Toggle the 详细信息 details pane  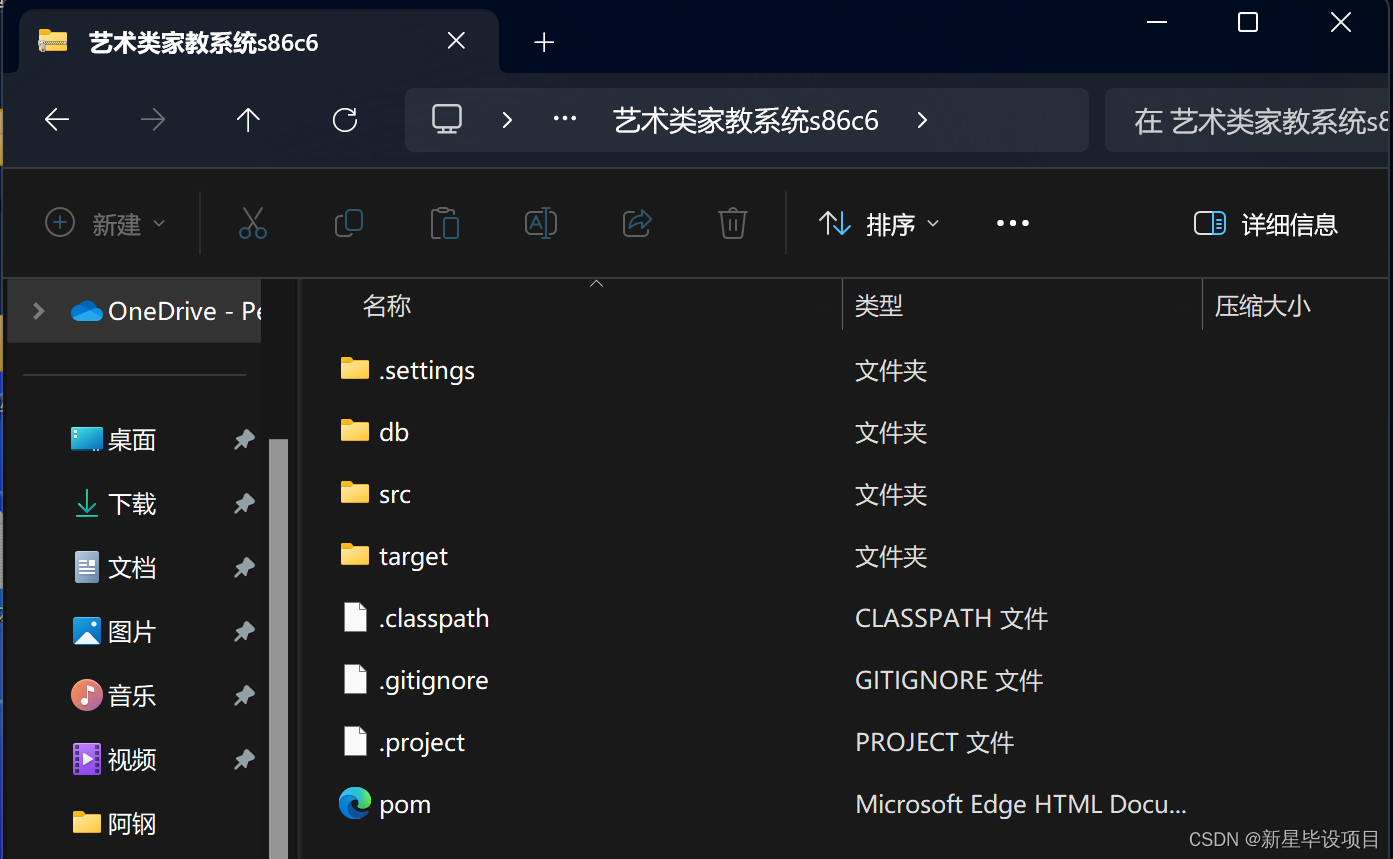click(x=1266, y=224)
